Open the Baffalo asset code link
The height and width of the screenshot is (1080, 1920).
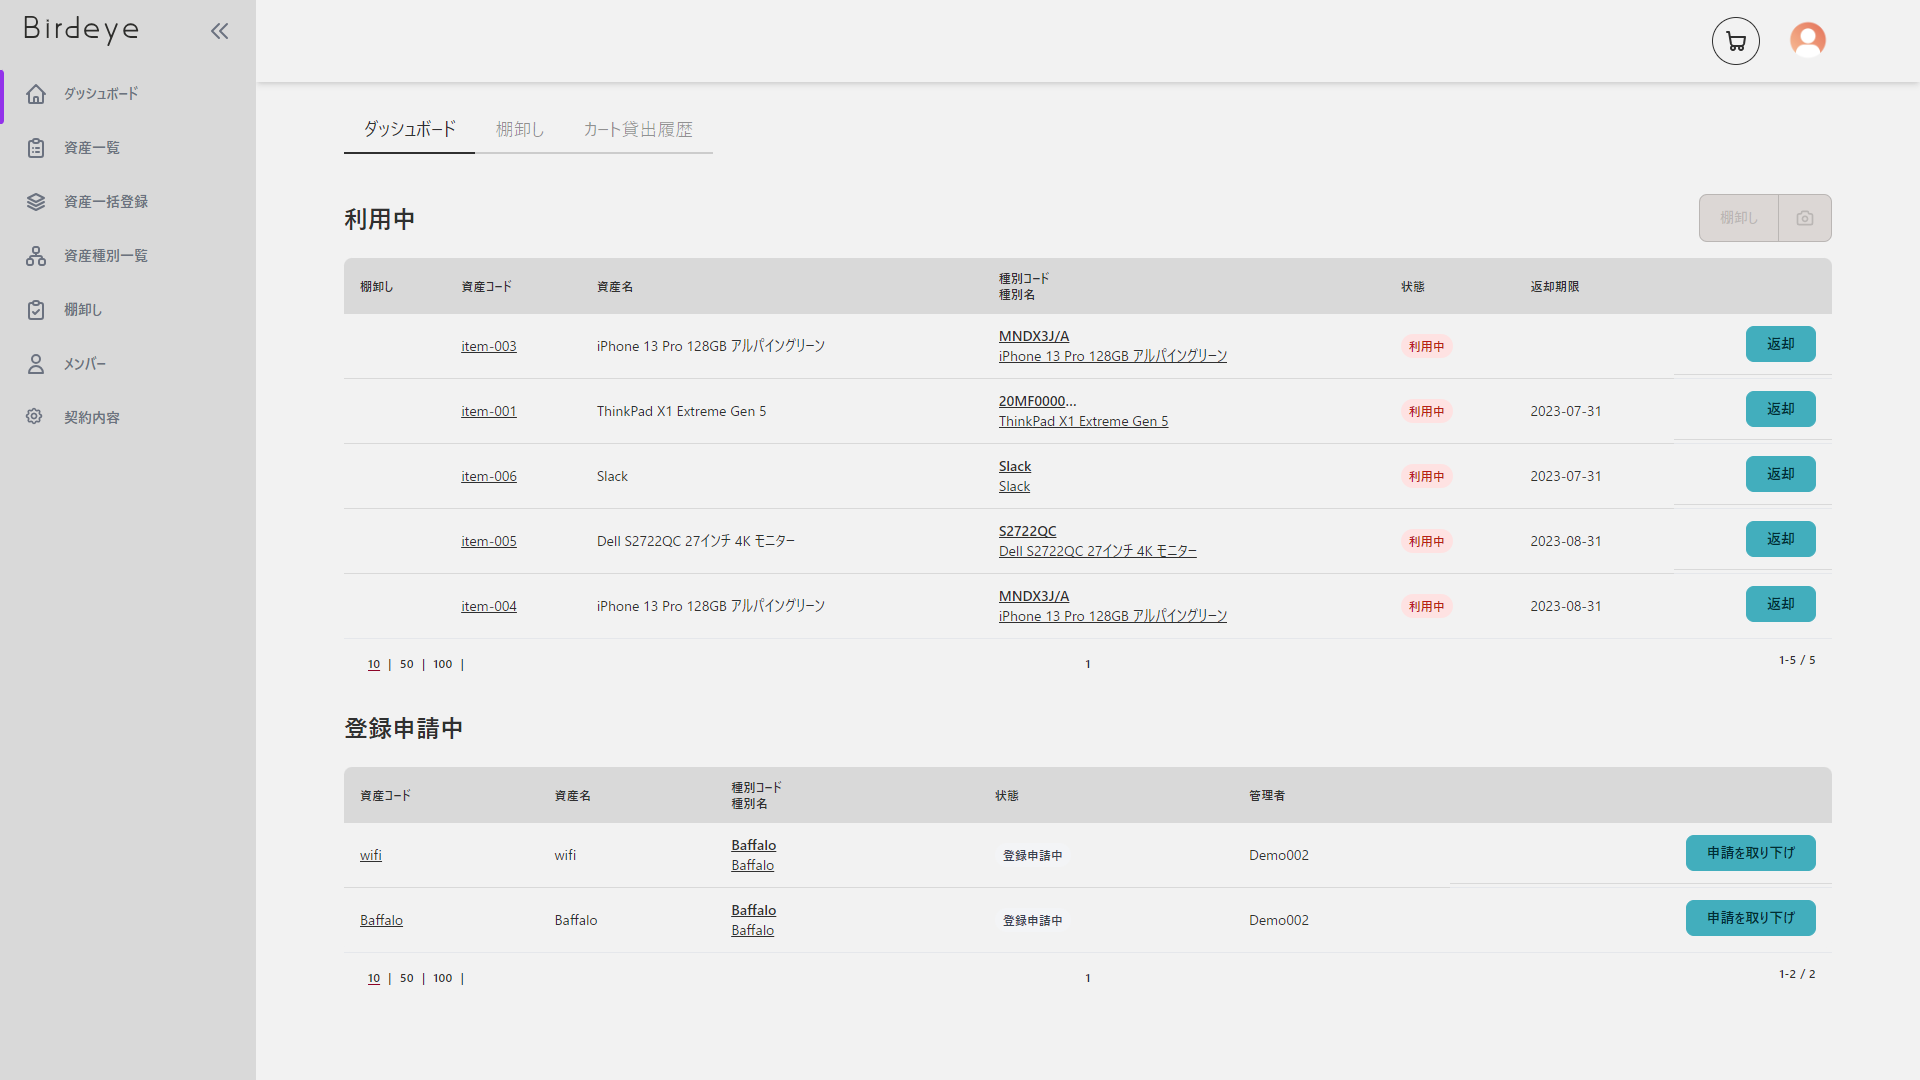381,920
